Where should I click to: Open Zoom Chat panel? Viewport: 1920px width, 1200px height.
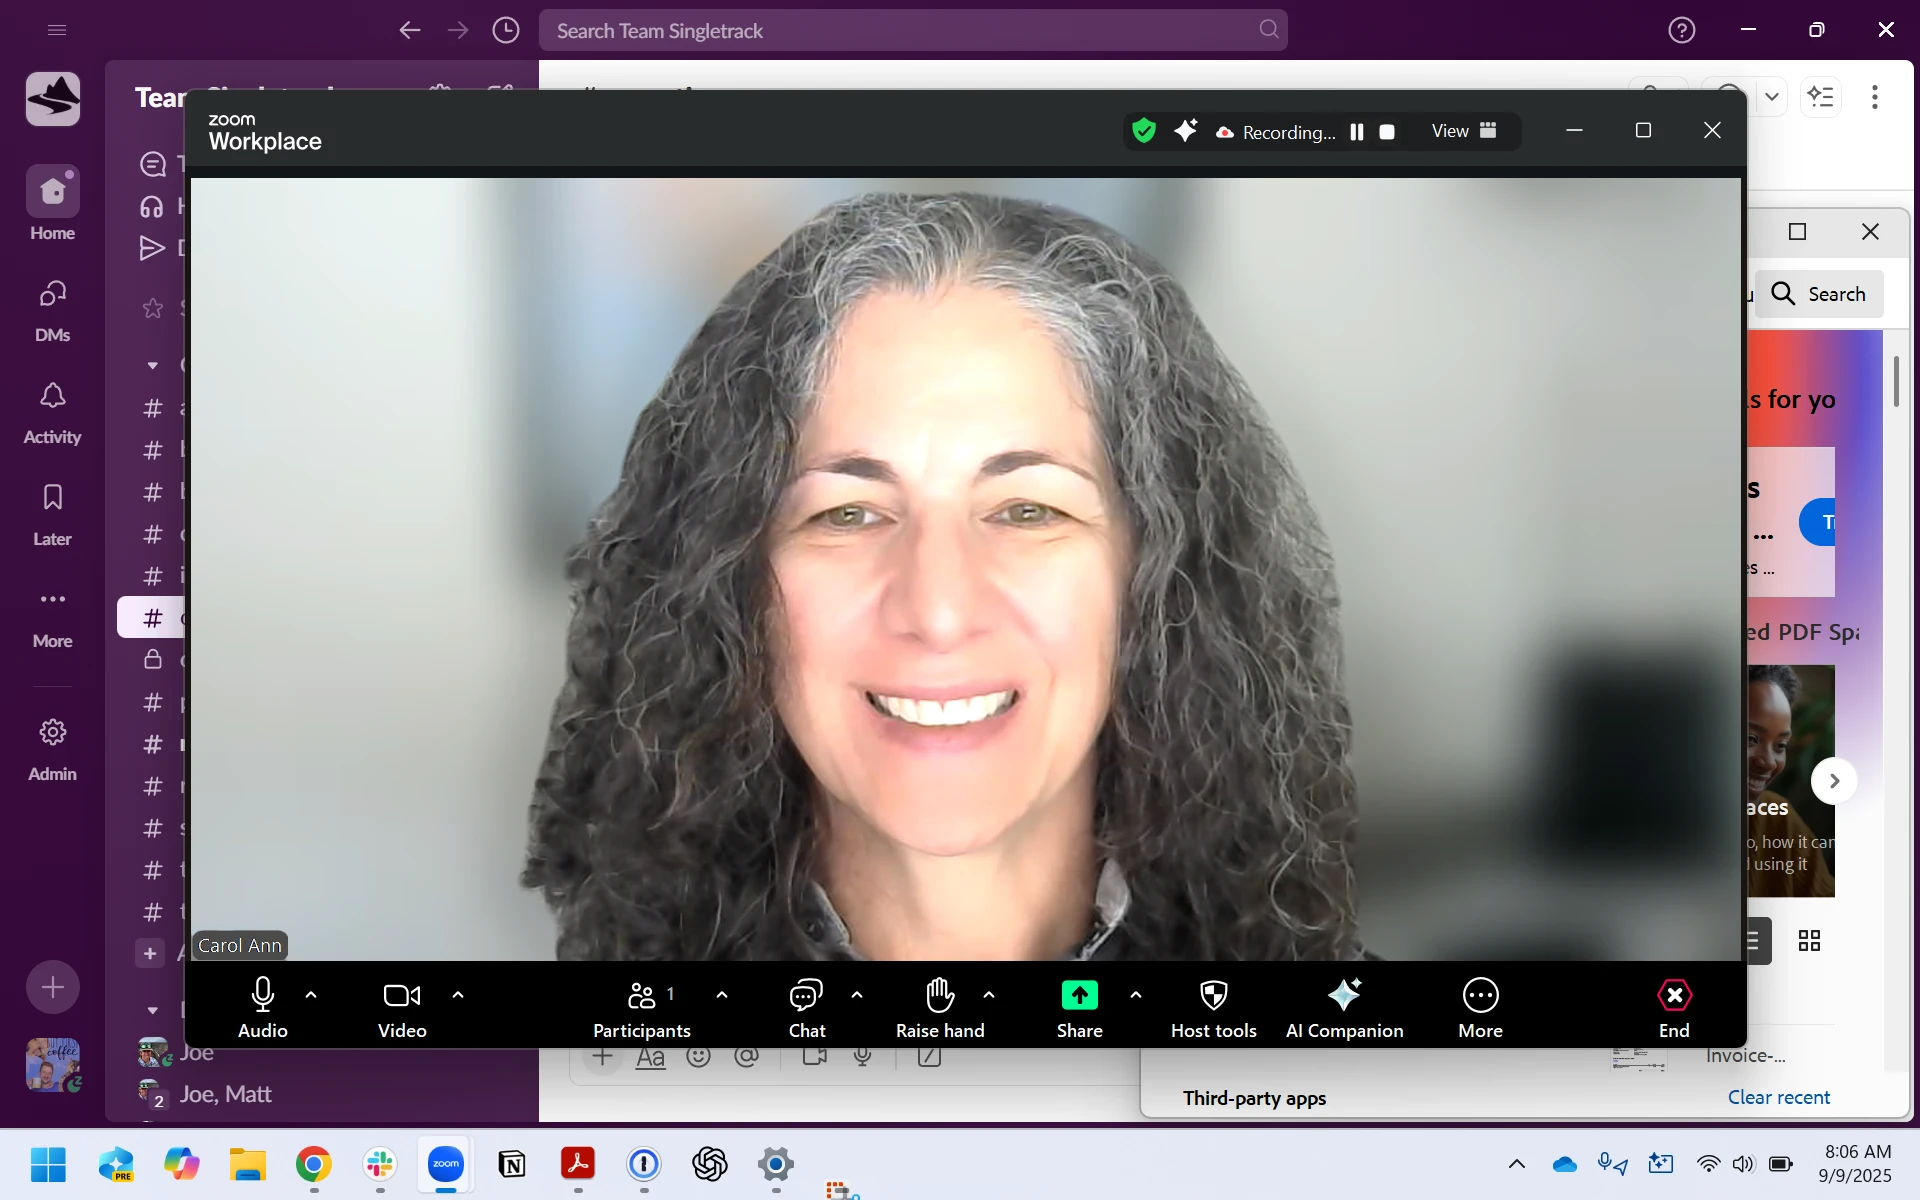pyautogui.click(x=806, y=1007)
